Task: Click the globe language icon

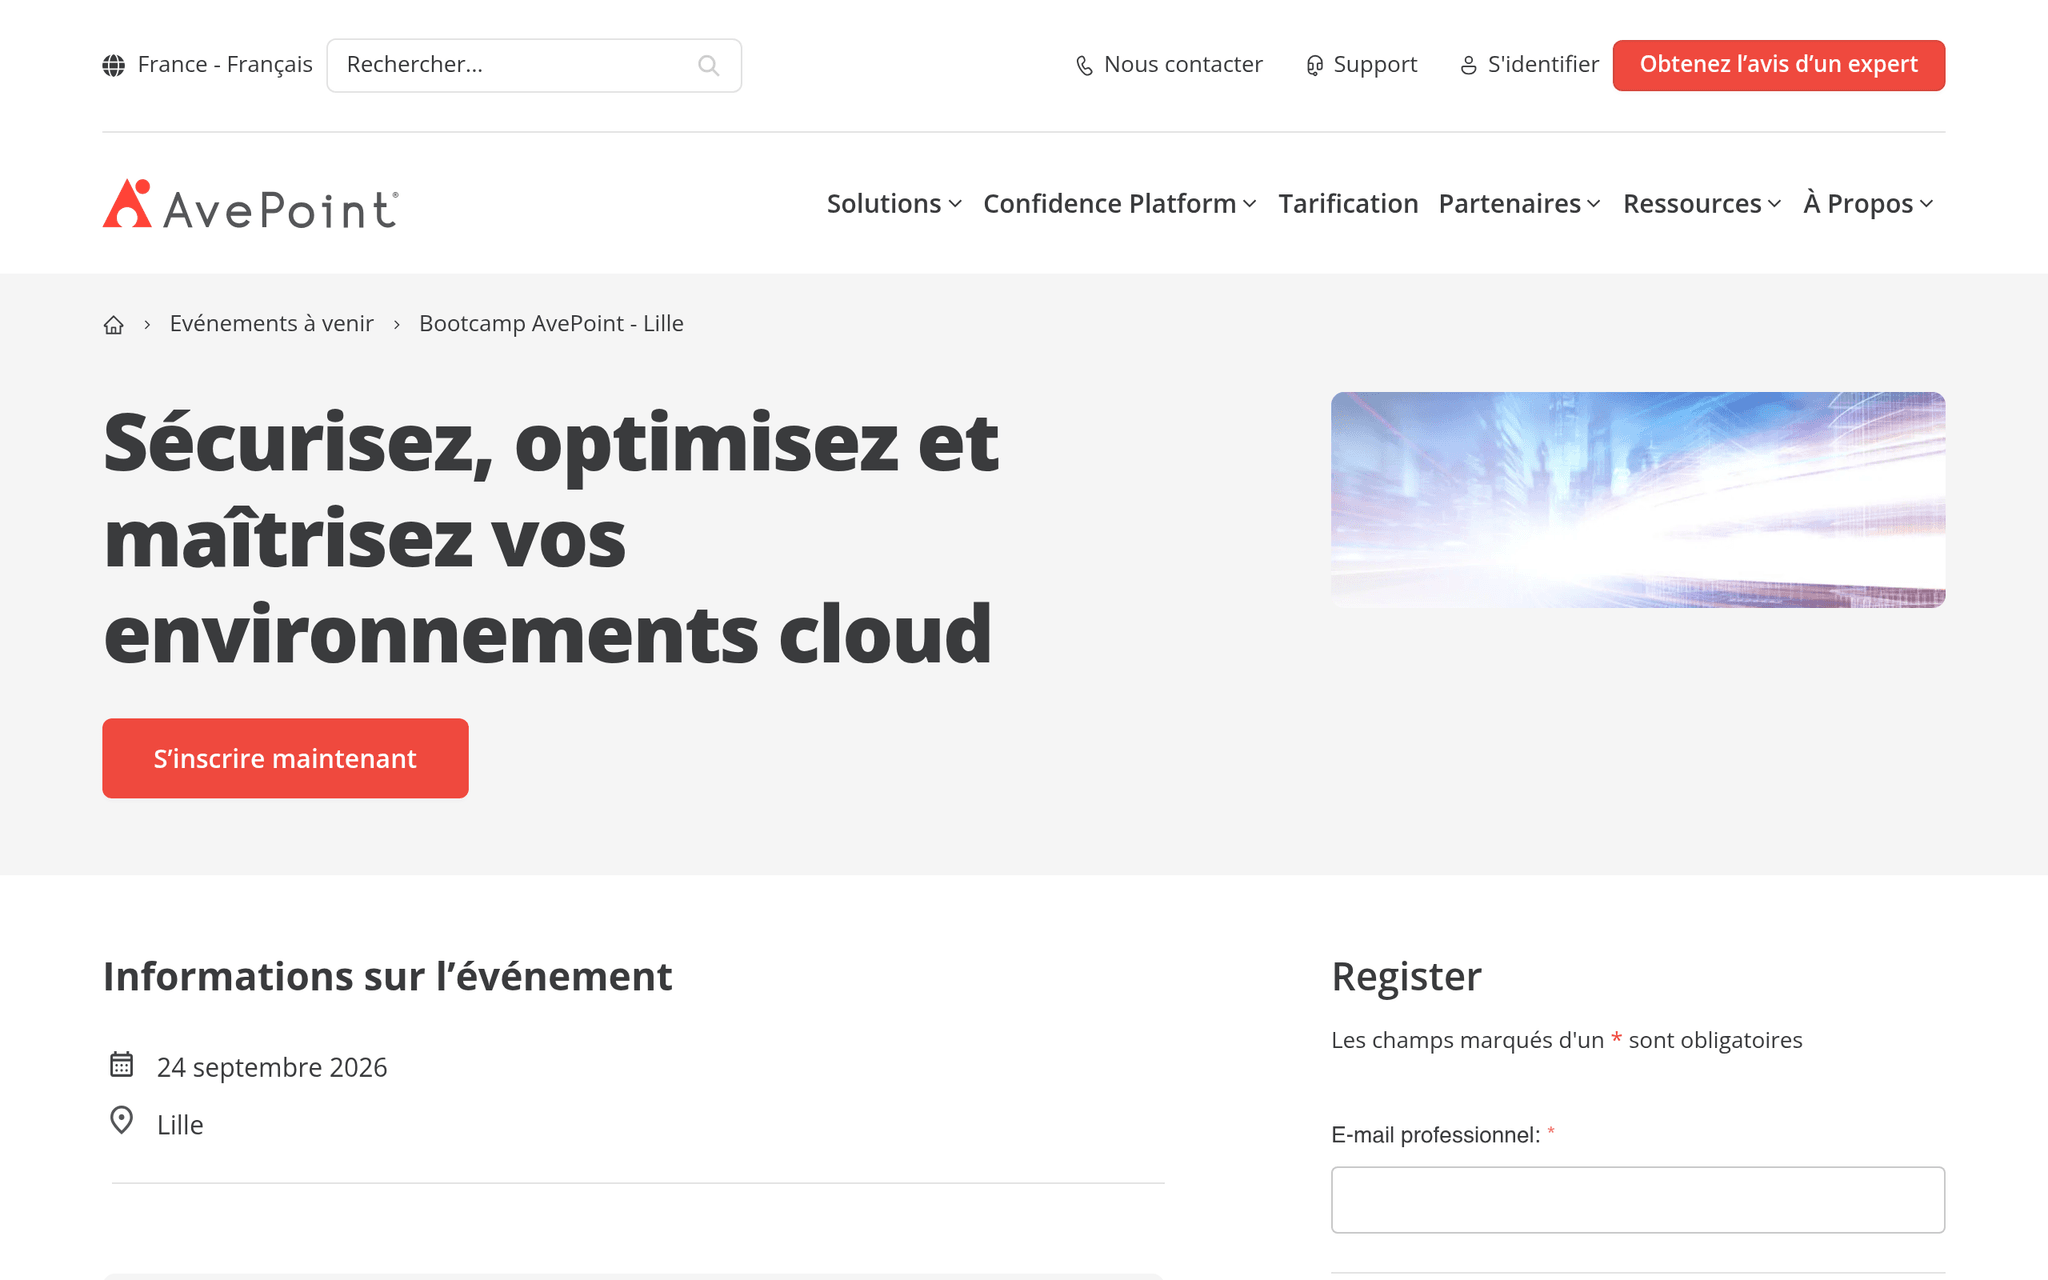Action: click(114, 65)
